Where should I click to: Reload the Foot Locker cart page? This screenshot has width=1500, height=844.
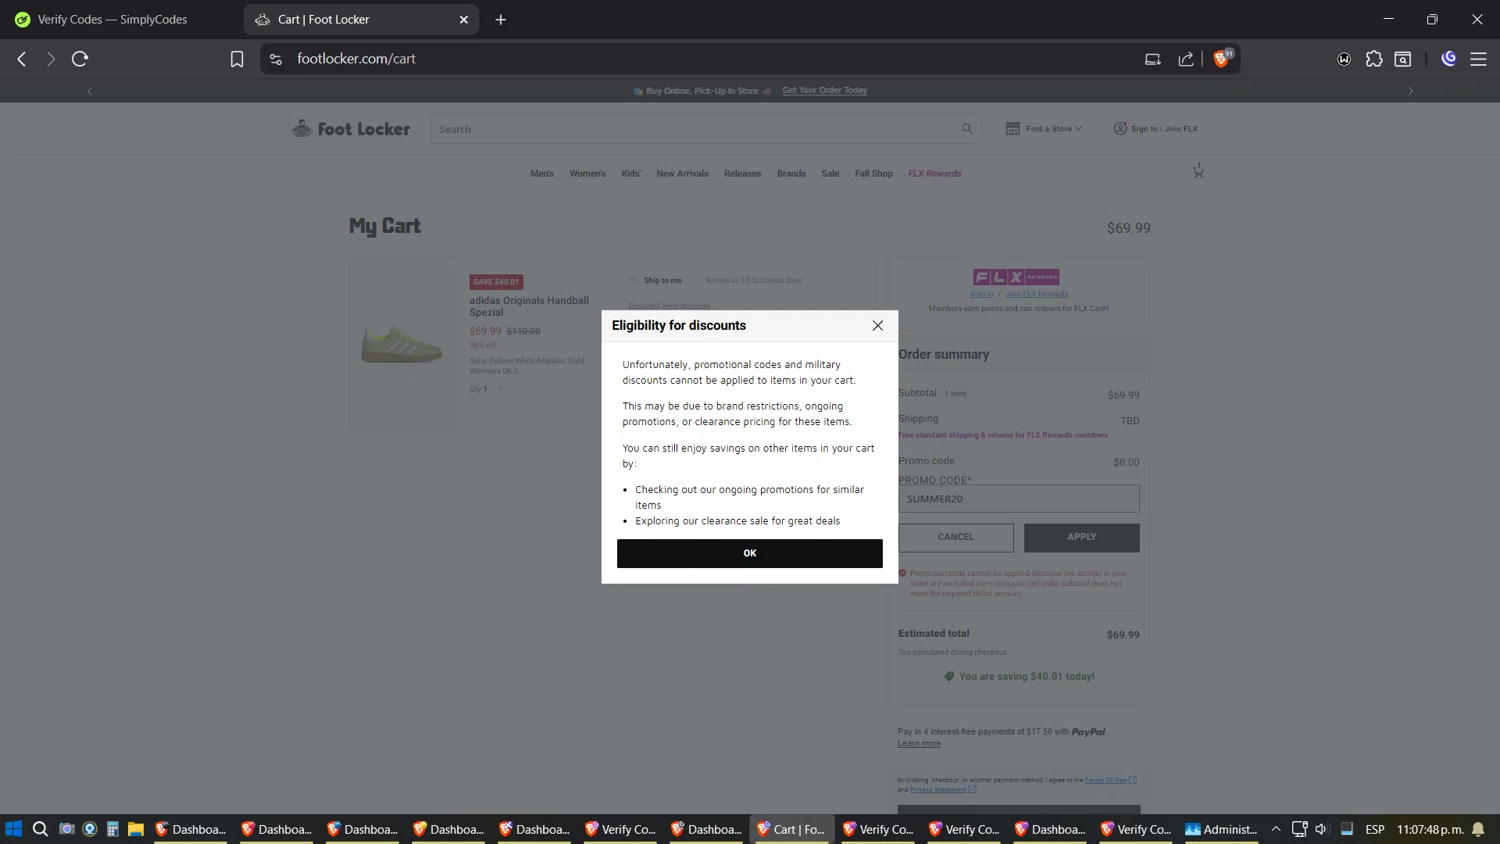point(80,59)
